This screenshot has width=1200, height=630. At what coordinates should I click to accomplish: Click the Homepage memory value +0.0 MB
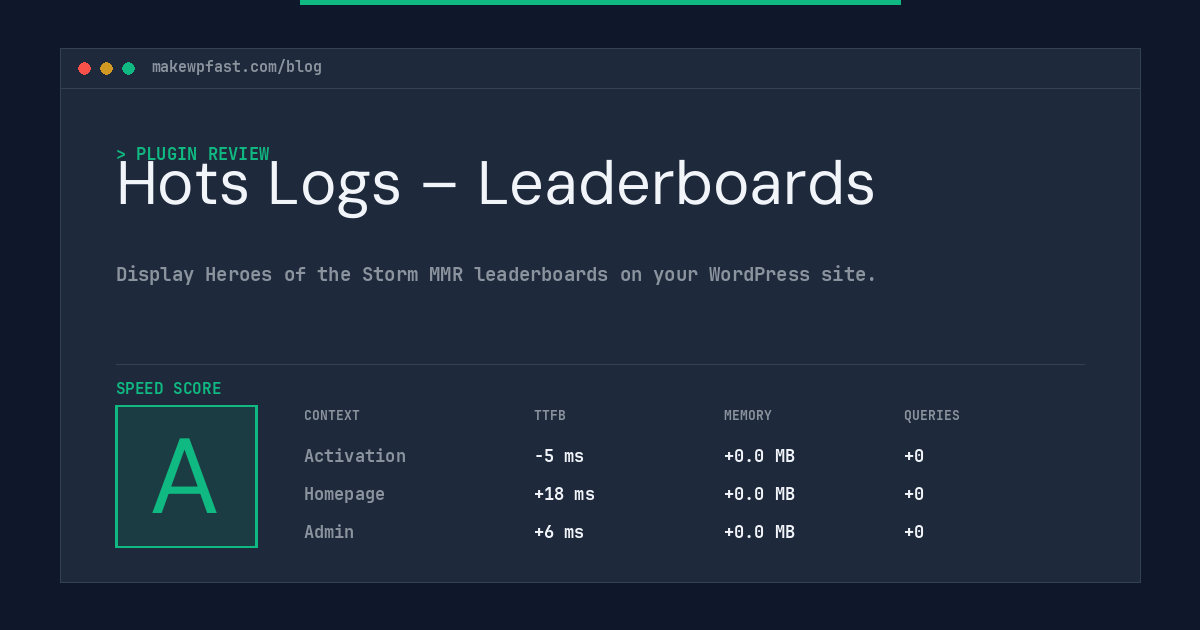759,494
